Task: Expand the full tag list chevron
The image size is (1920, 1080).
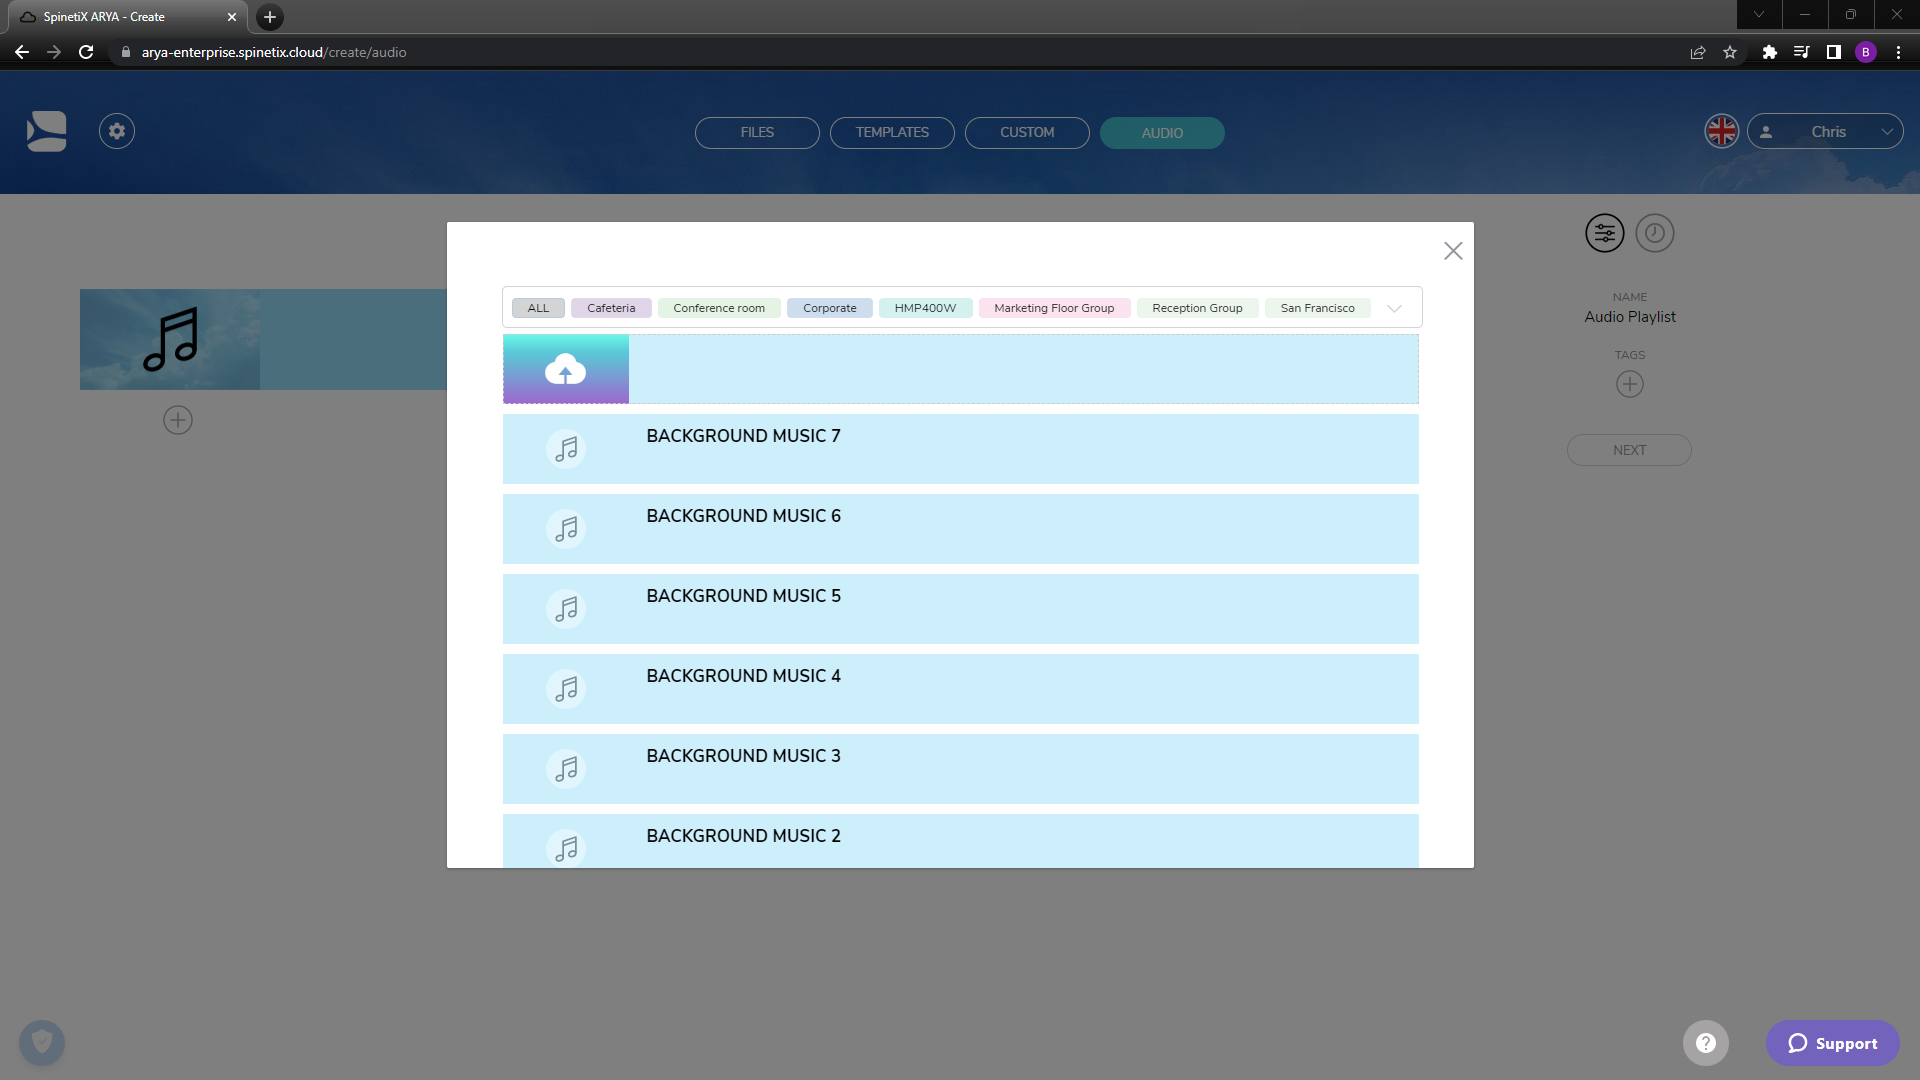Action: tap(1395, 308)
